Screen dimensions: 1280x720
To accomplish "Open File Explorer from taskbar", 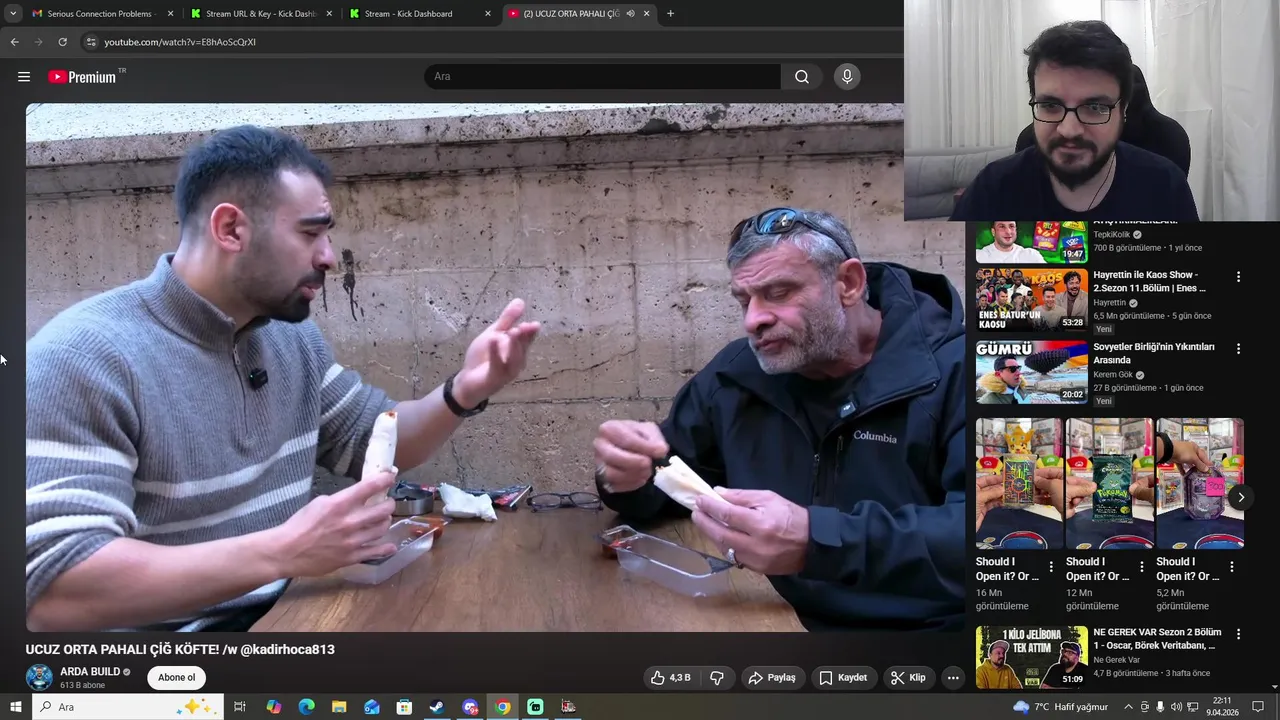I will point(339,707).
